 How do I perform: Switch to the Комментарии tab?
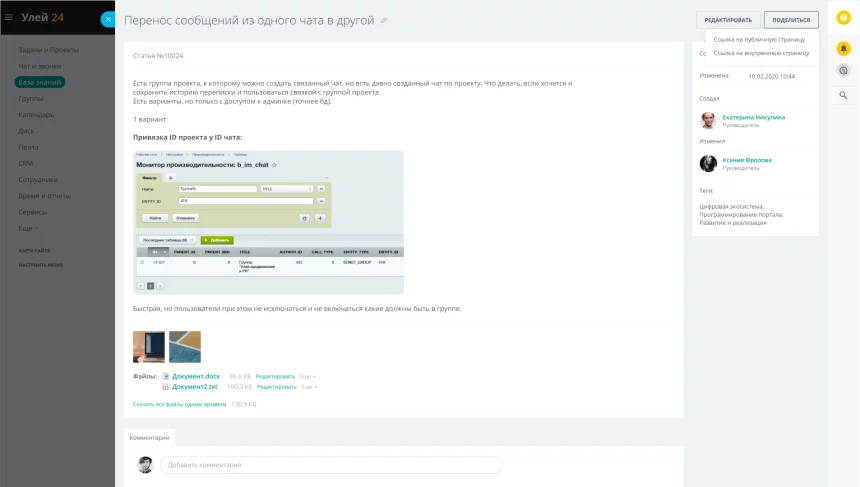tap(150, 438)
